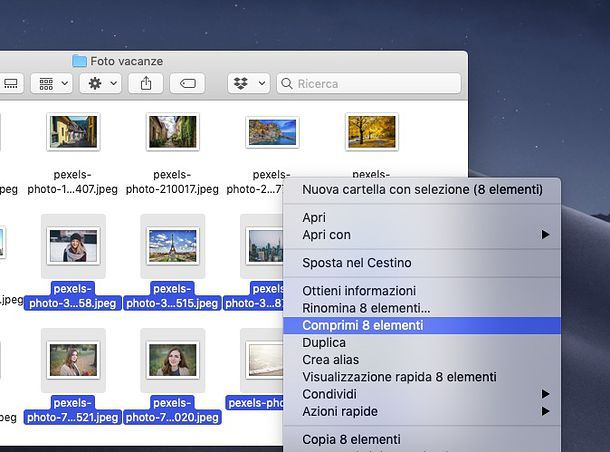Choose Apri in the context menu
This screenshot has width=610, height=452.
tap(422, 217)
